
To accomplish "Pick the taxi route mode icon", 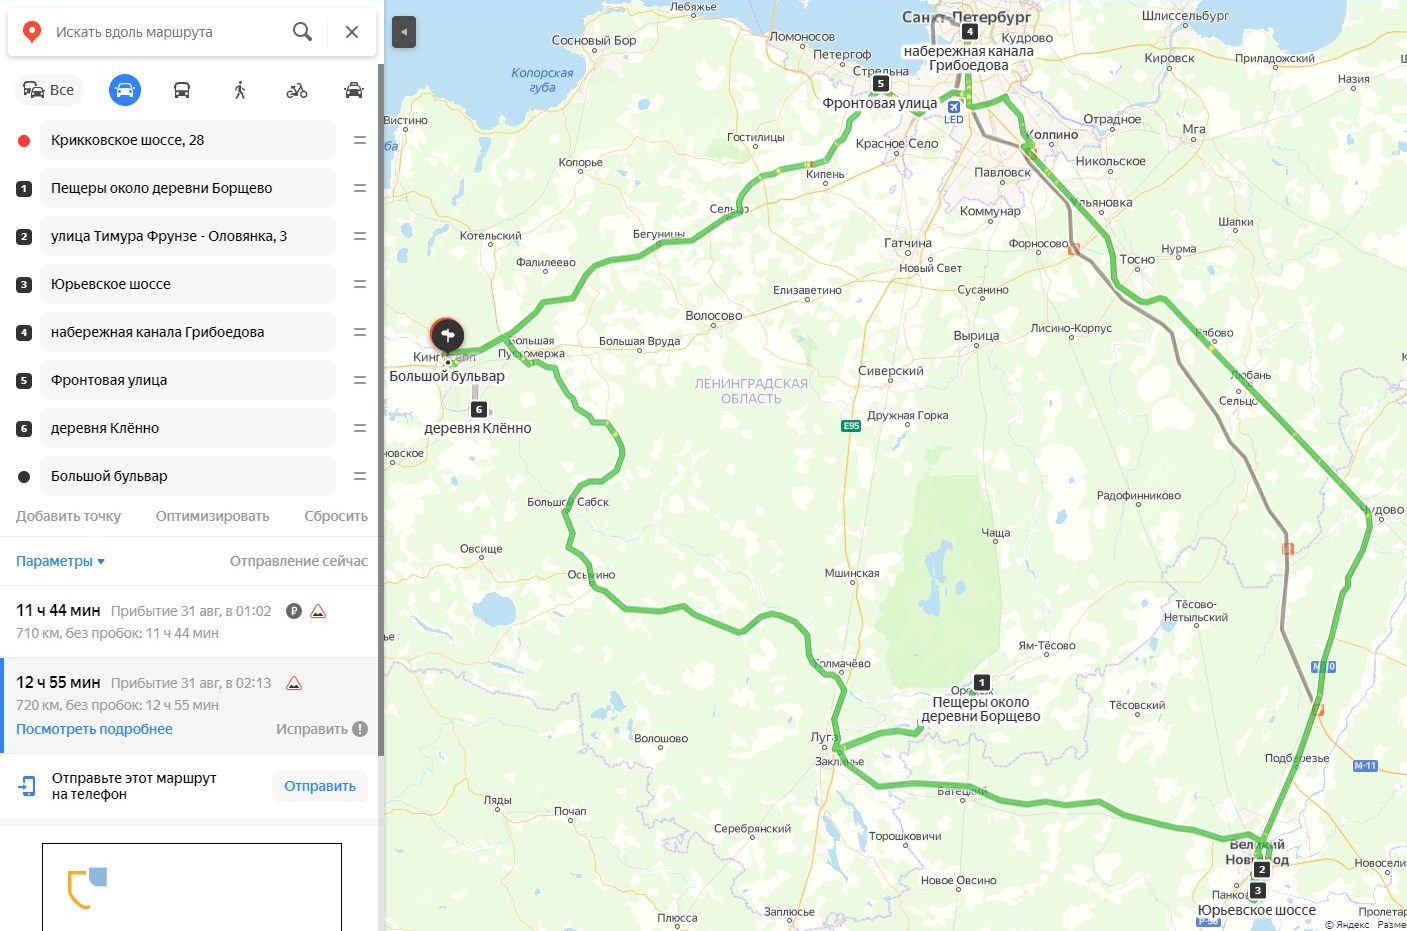I will pos(354,90).
